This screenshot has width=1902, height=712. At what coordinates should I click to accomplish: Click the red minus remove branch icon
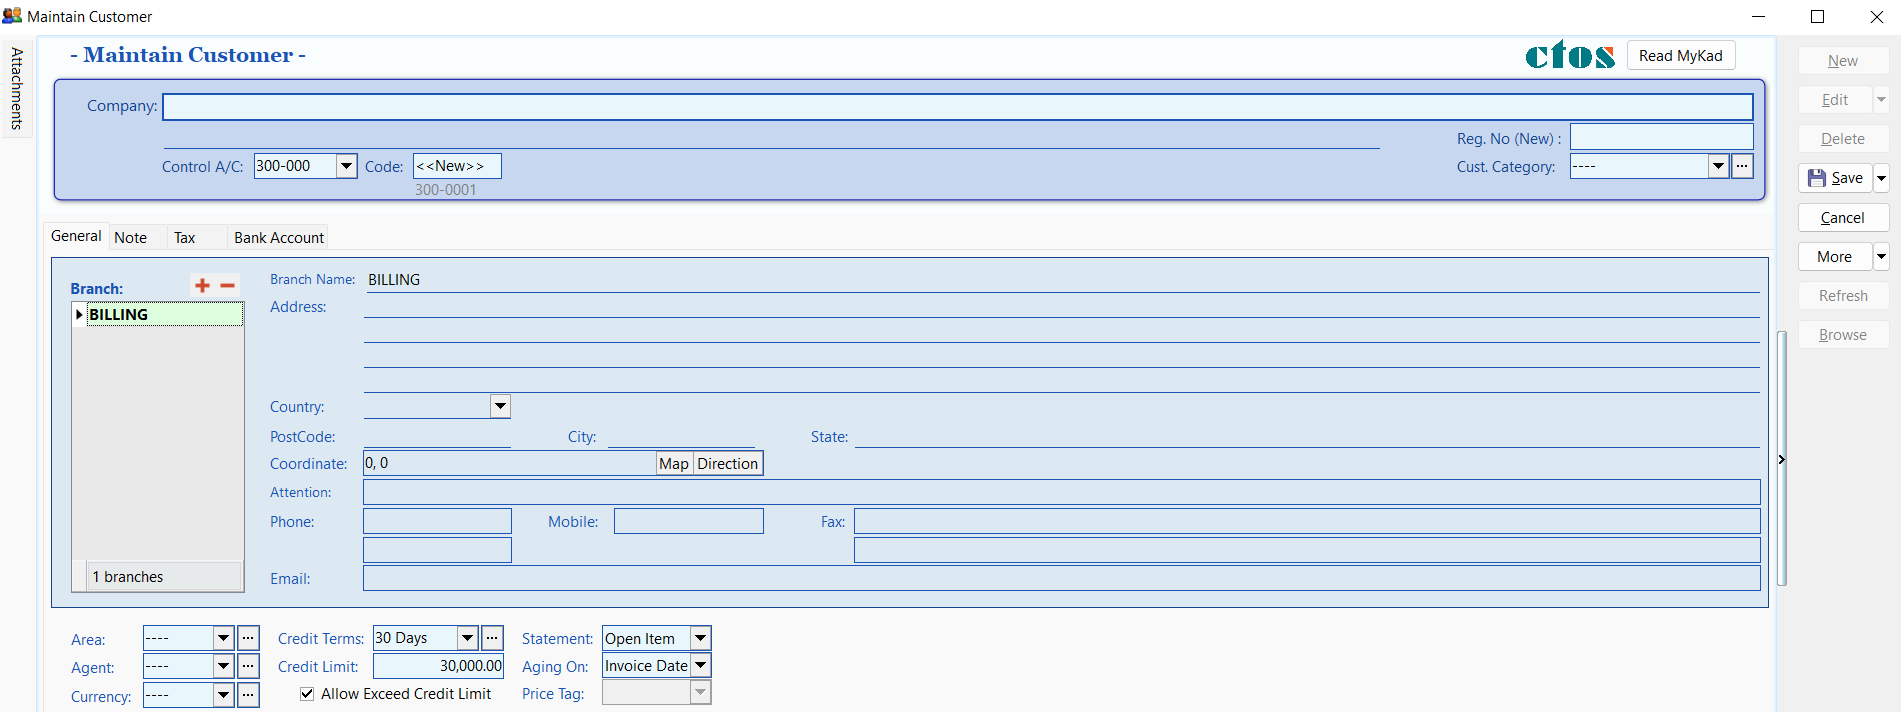tap(228, 286)
